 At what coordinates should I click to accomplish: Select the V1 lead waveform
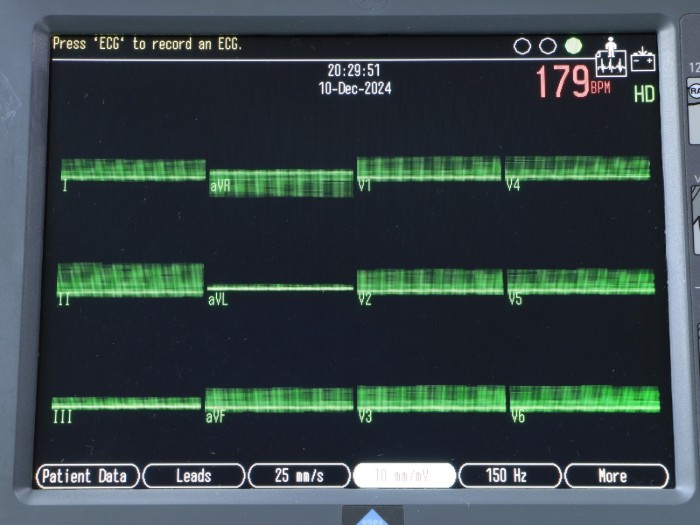(x=429, y=169)
